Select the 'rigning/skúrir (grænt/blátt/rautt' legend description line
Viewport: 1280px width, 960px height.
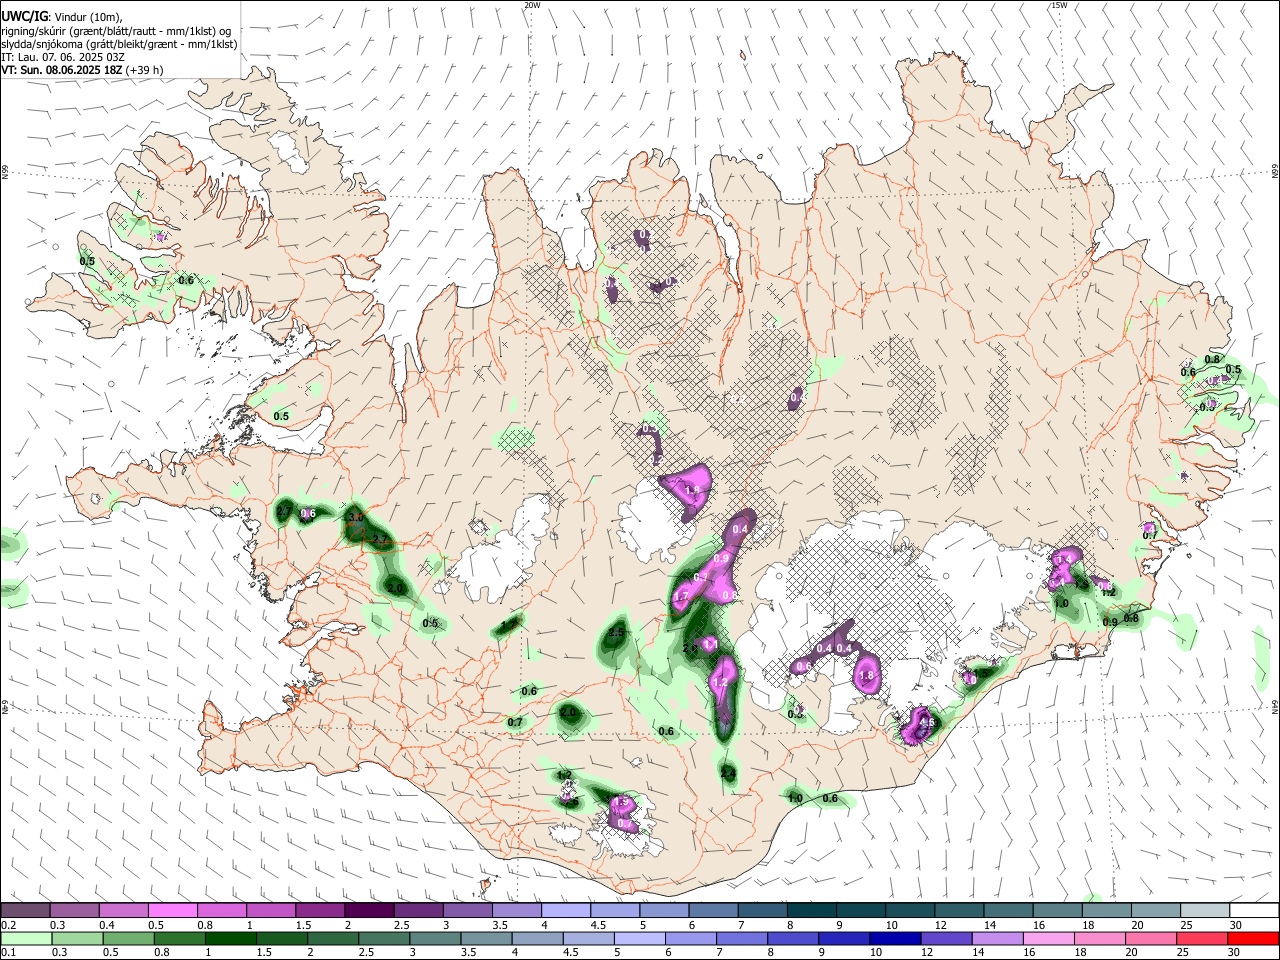pyautogui.click(x=117, y=31)
